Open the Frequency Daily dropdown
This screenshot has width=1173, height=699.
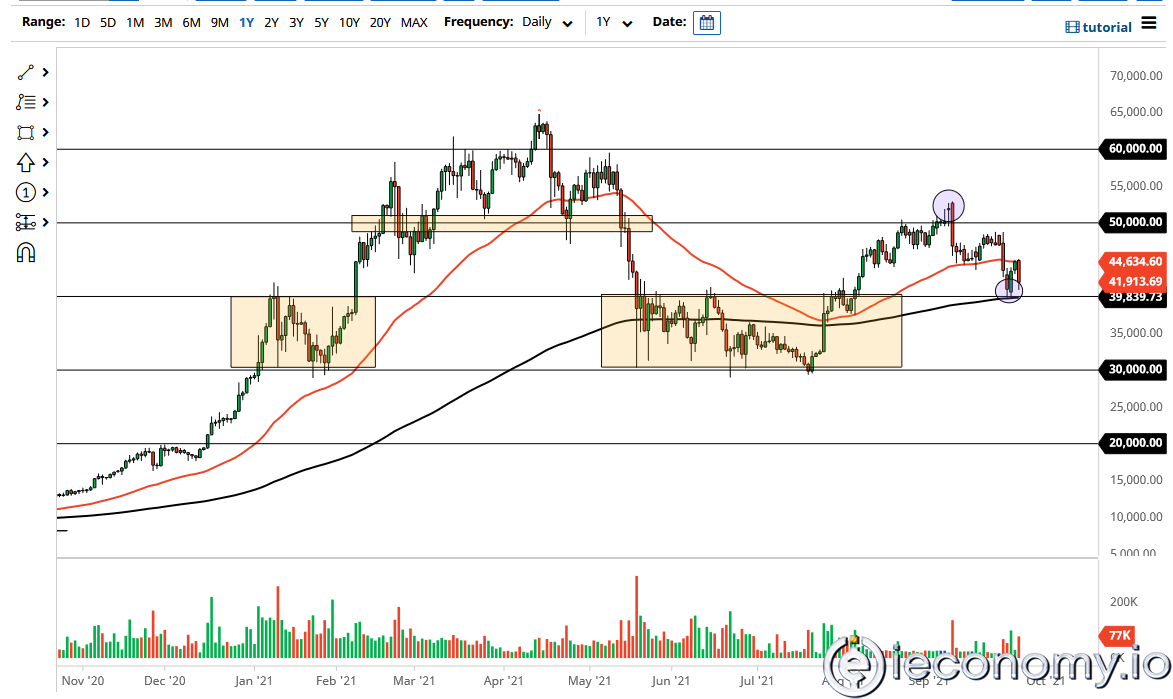547,22
